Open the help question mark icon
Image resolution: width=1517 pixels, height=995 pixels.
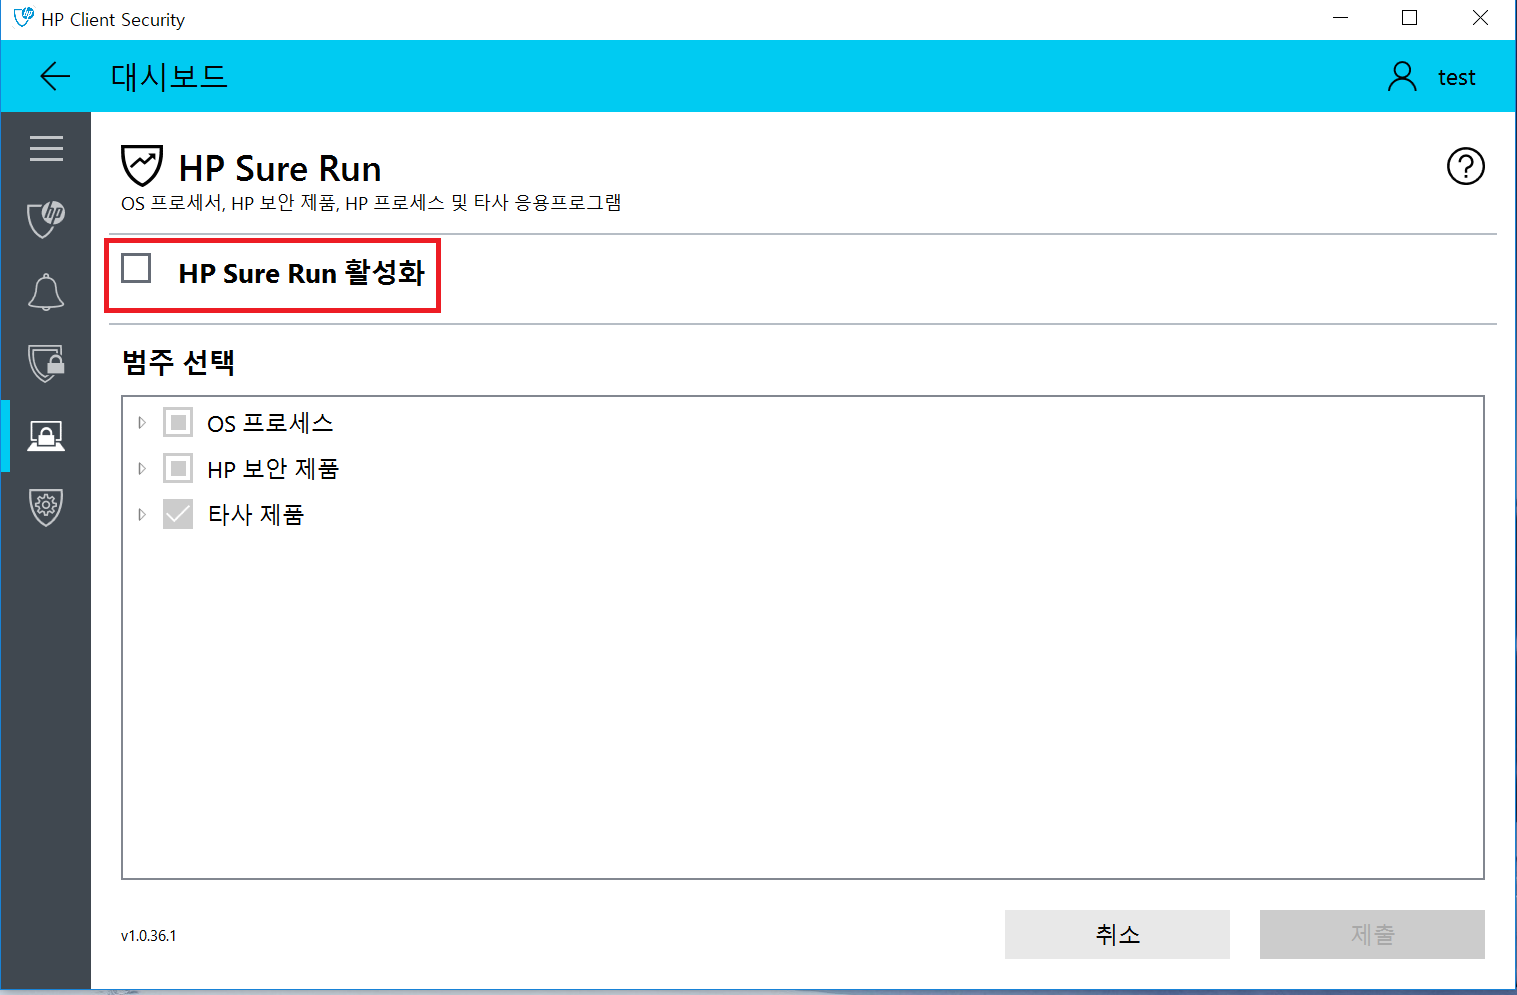(1465, 166)
